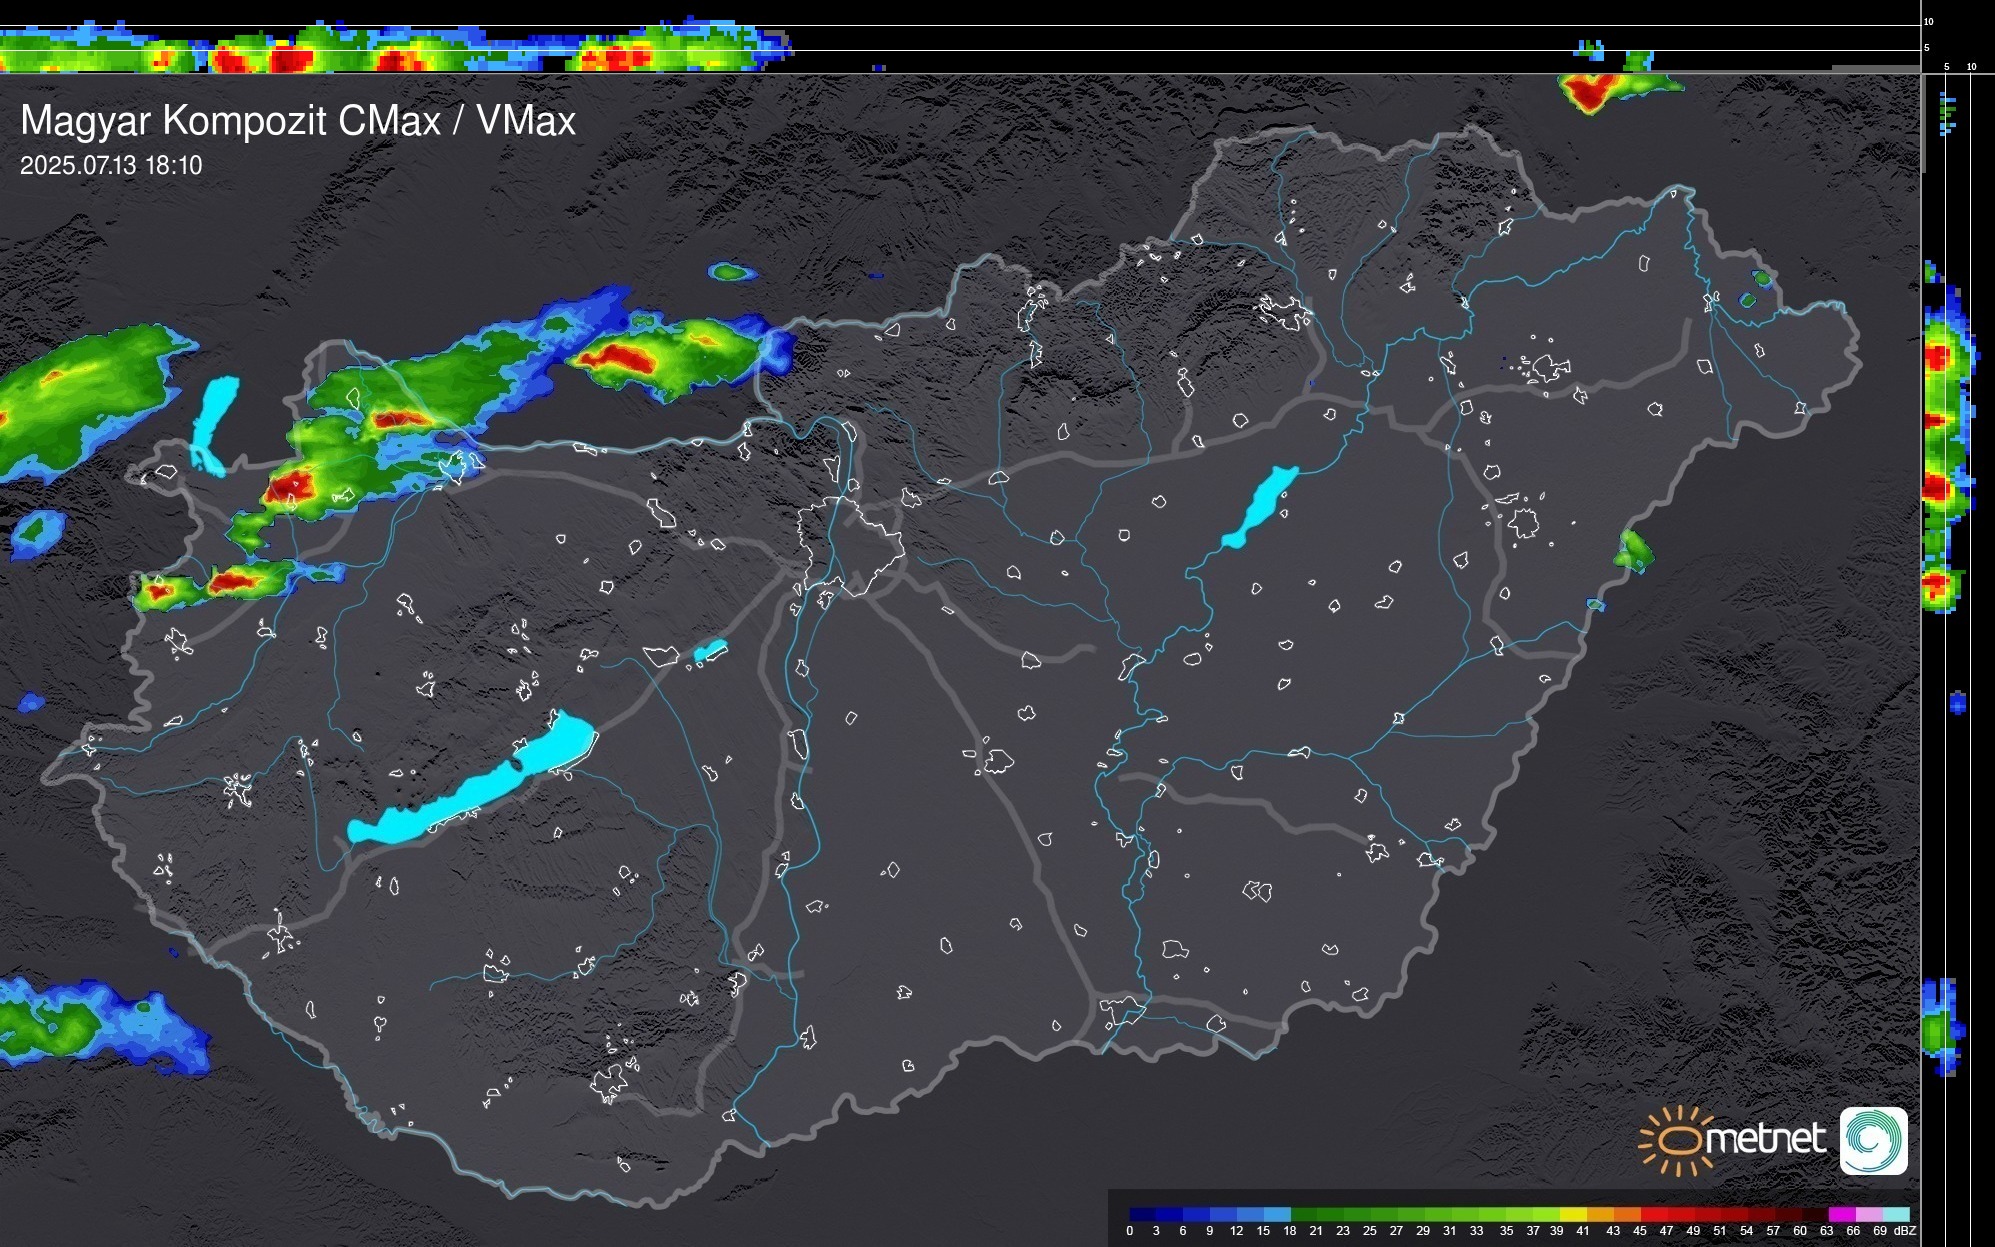This screenshot has height=1247, width=1995.
Task: Click the Magyar Kompozit CMax / VMax title
Action: tap(298, 121)
